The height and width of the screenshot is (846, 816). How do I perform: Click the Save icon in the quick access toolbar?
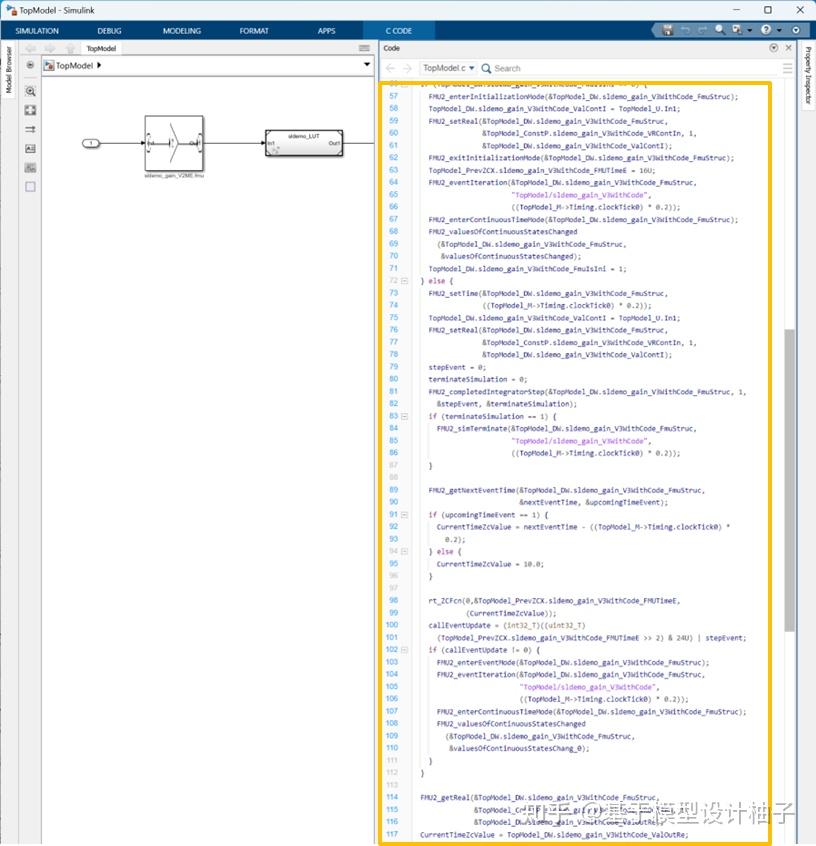(x=668, y=28)
